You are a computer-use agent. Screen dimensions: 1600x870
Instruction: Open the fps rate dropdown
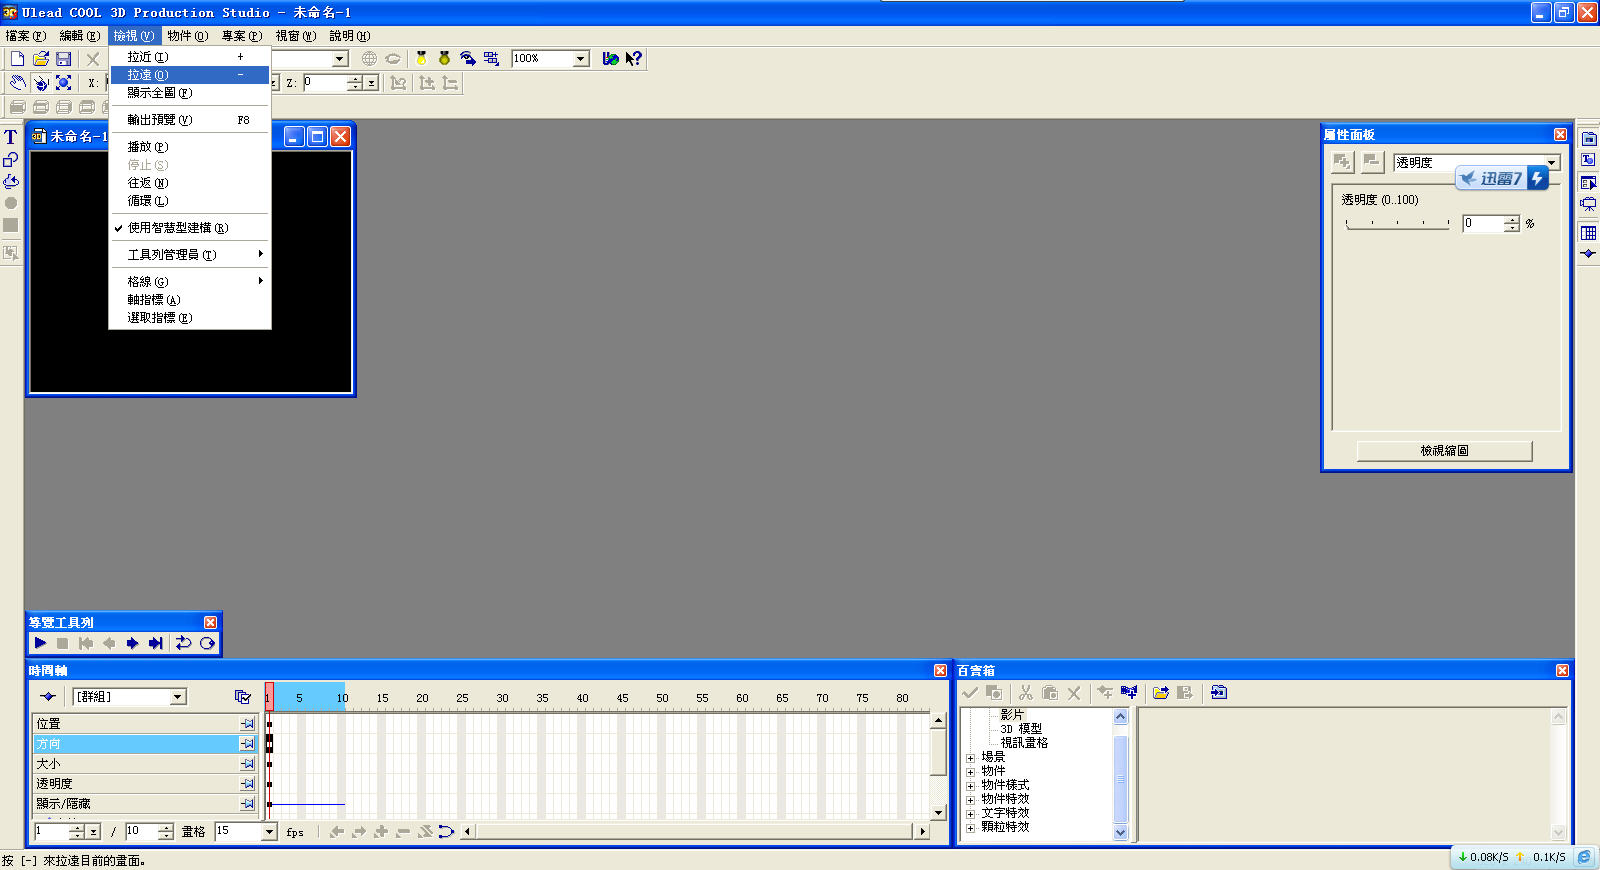point(269,832)
